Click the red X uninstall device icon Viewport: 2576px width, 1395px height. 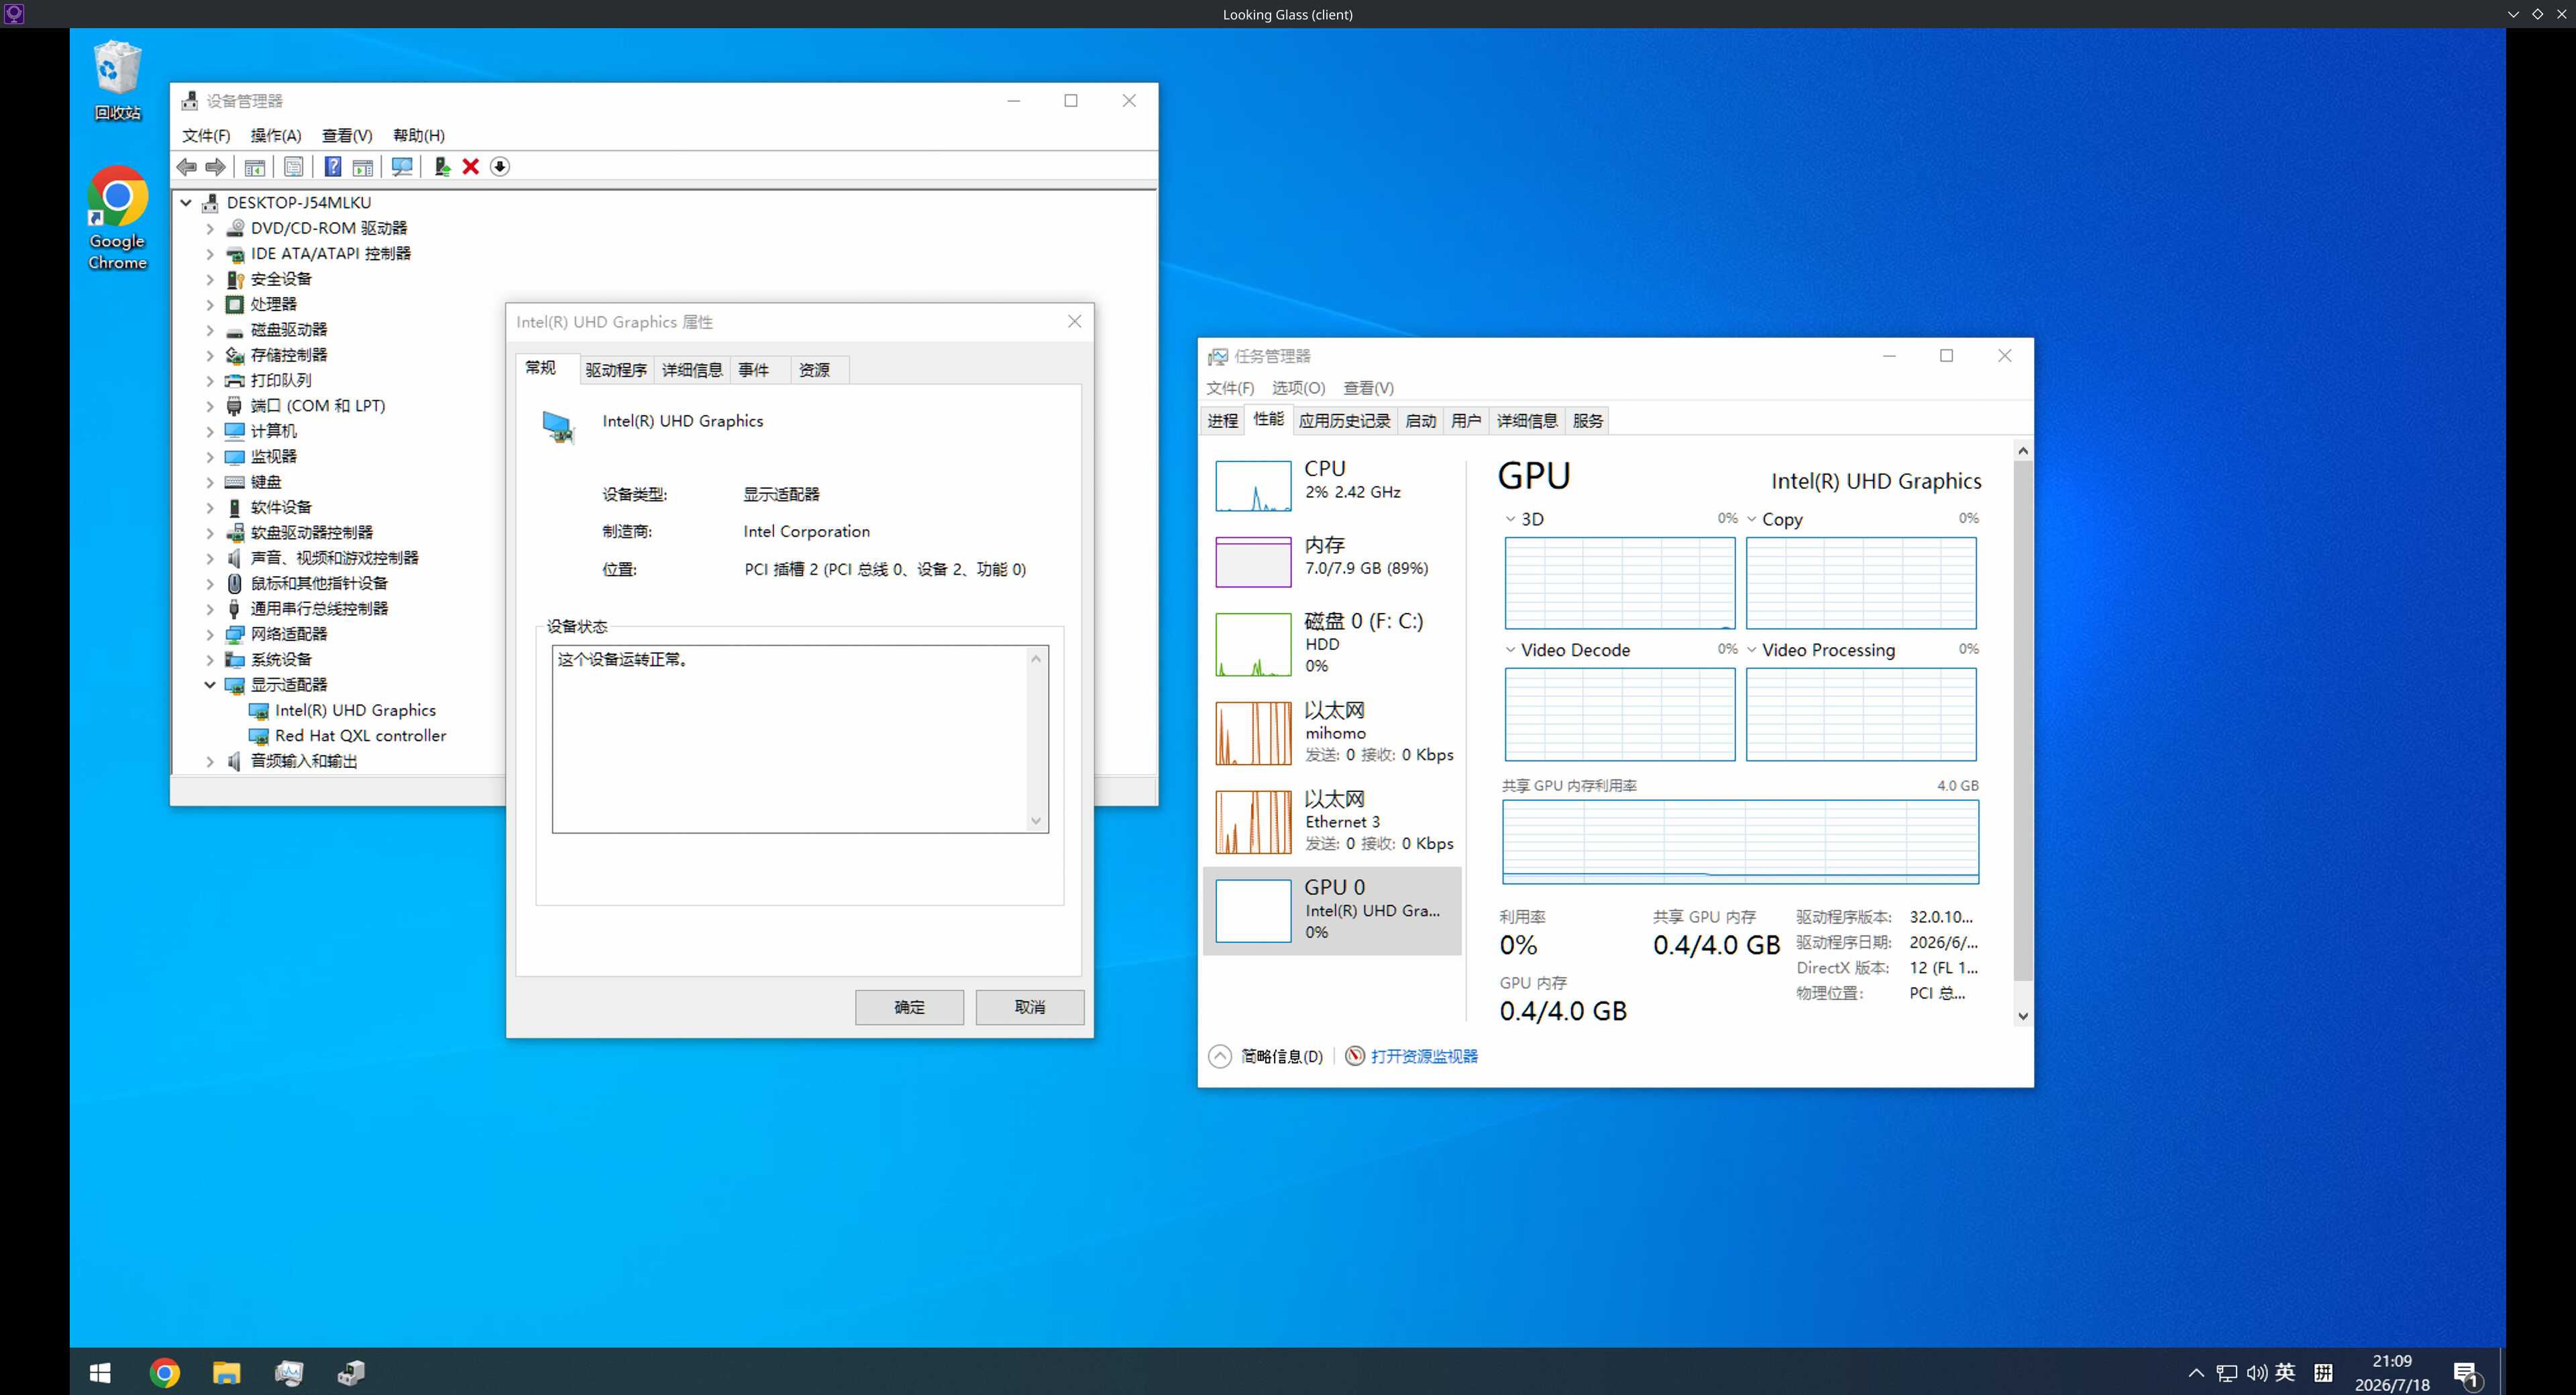click(471, 167)
